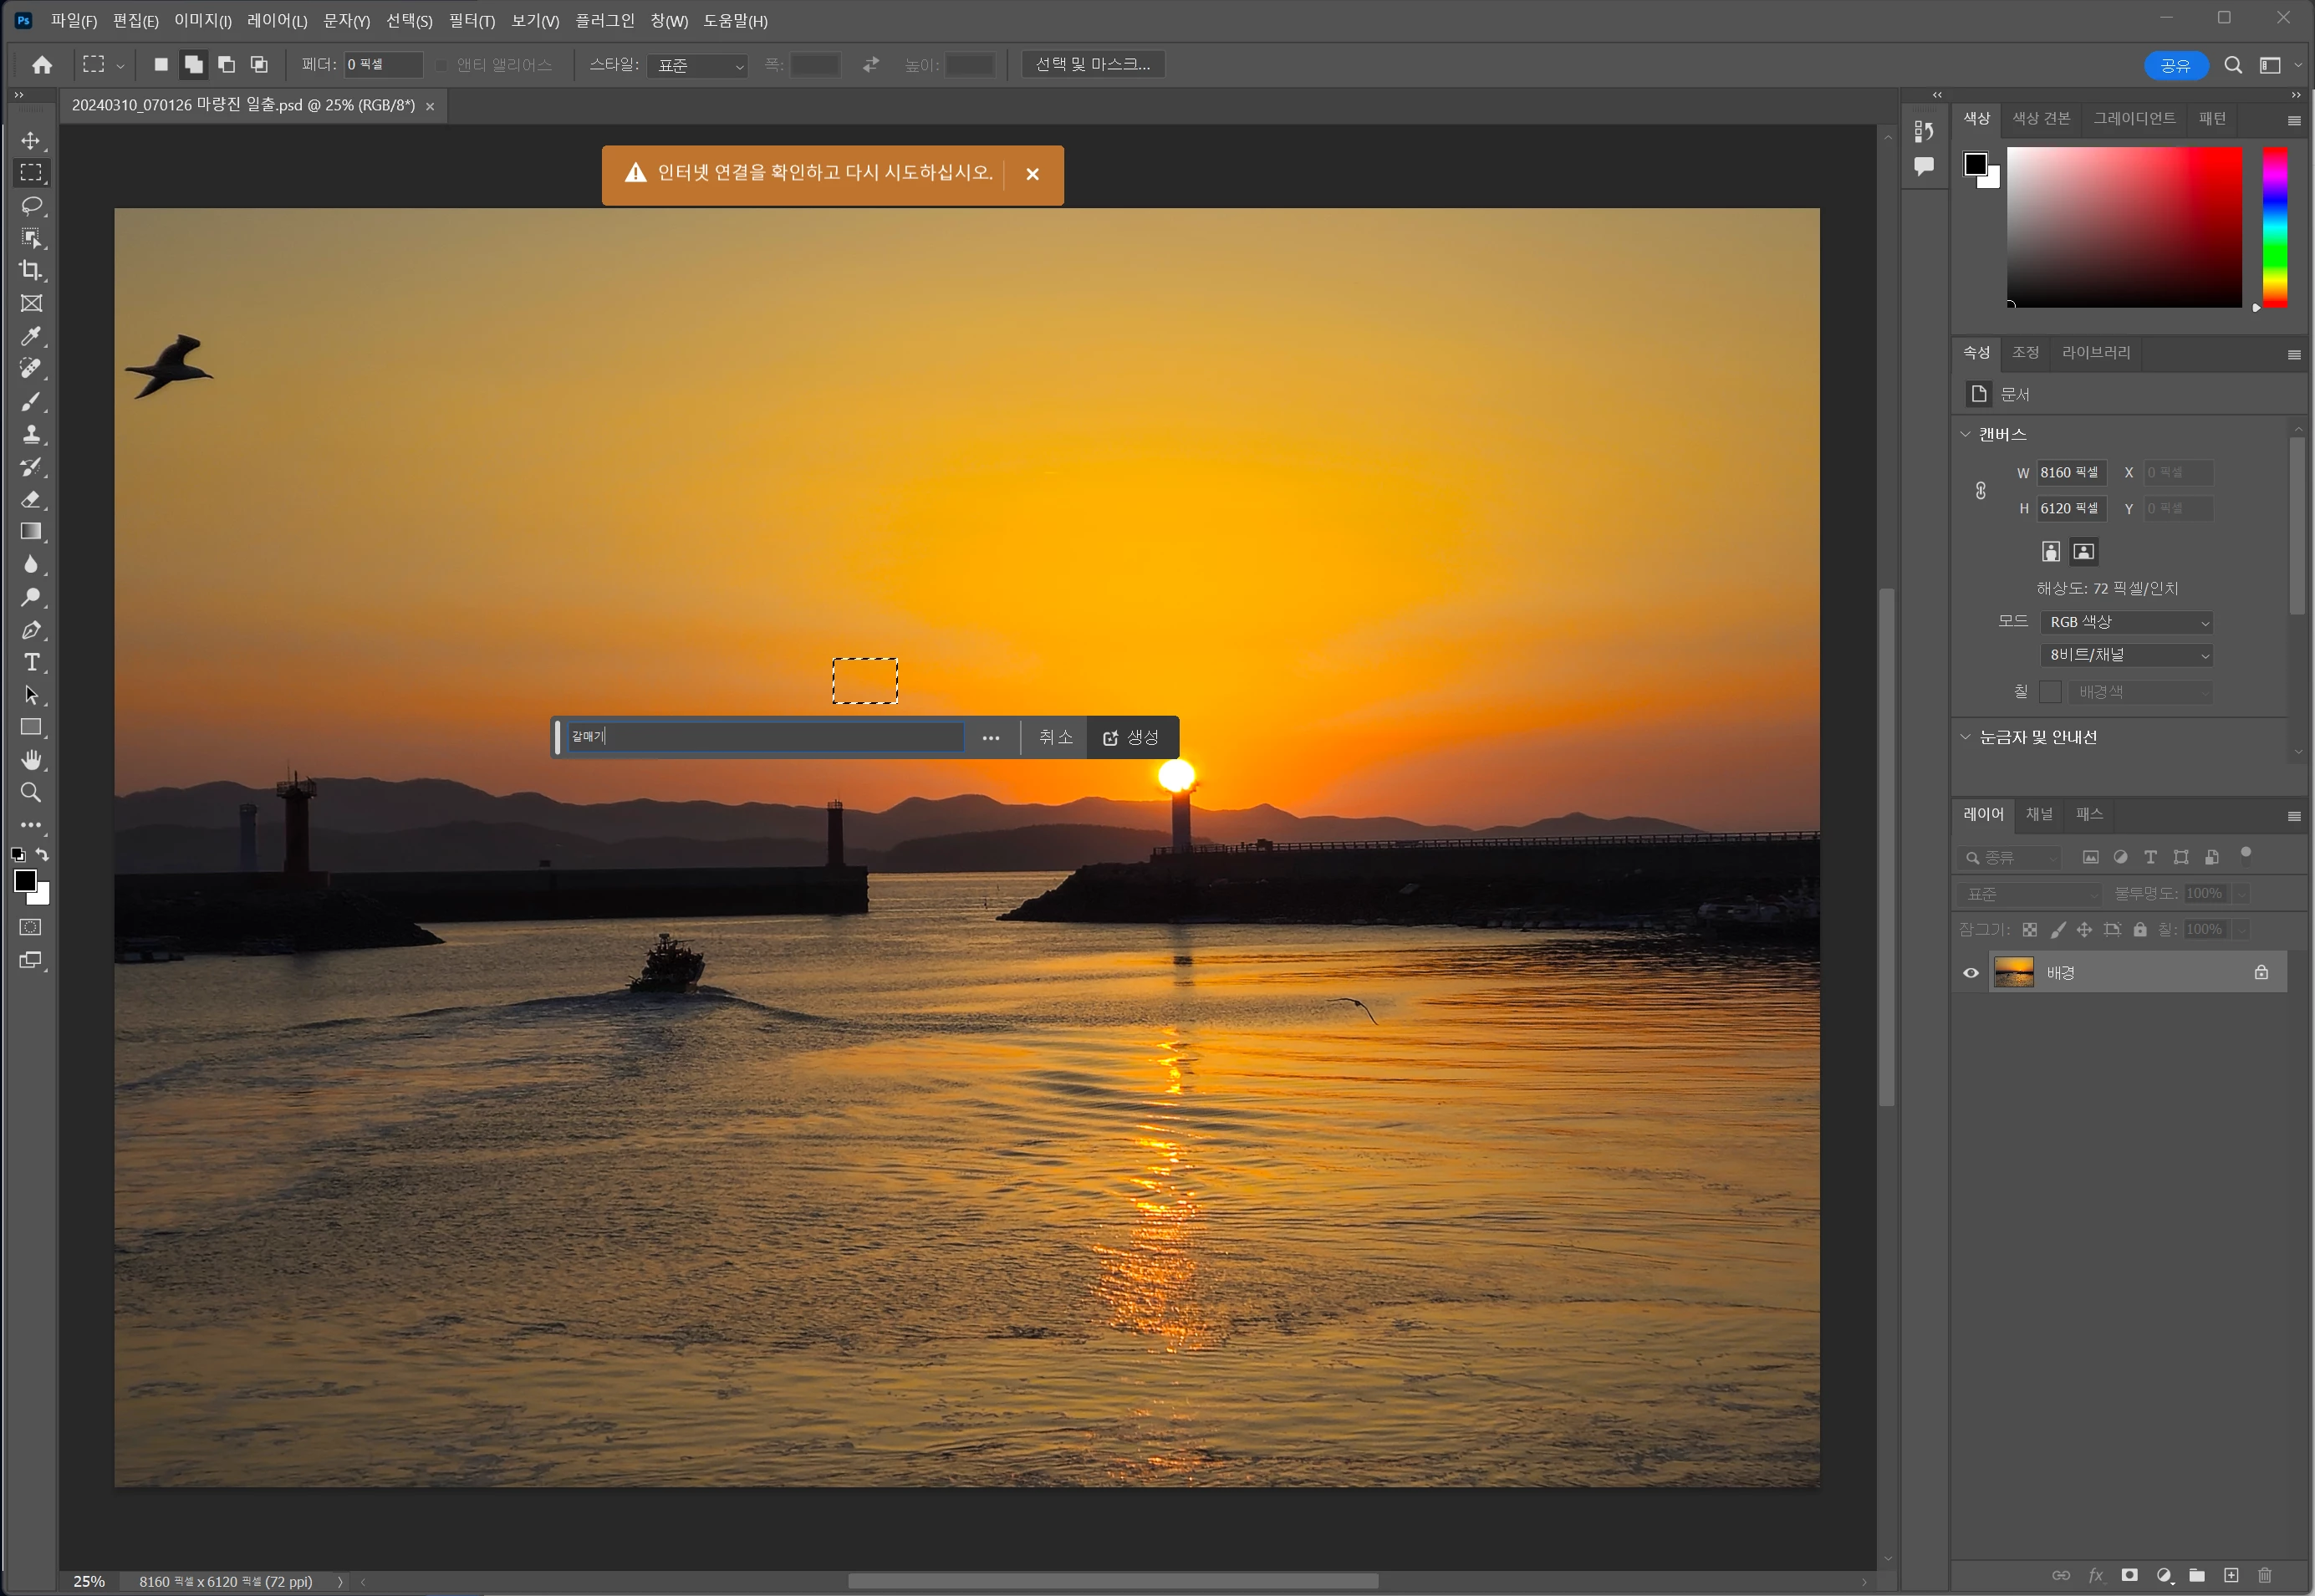
Task: Open the 필터(T) menu
Action: [471, 21]
